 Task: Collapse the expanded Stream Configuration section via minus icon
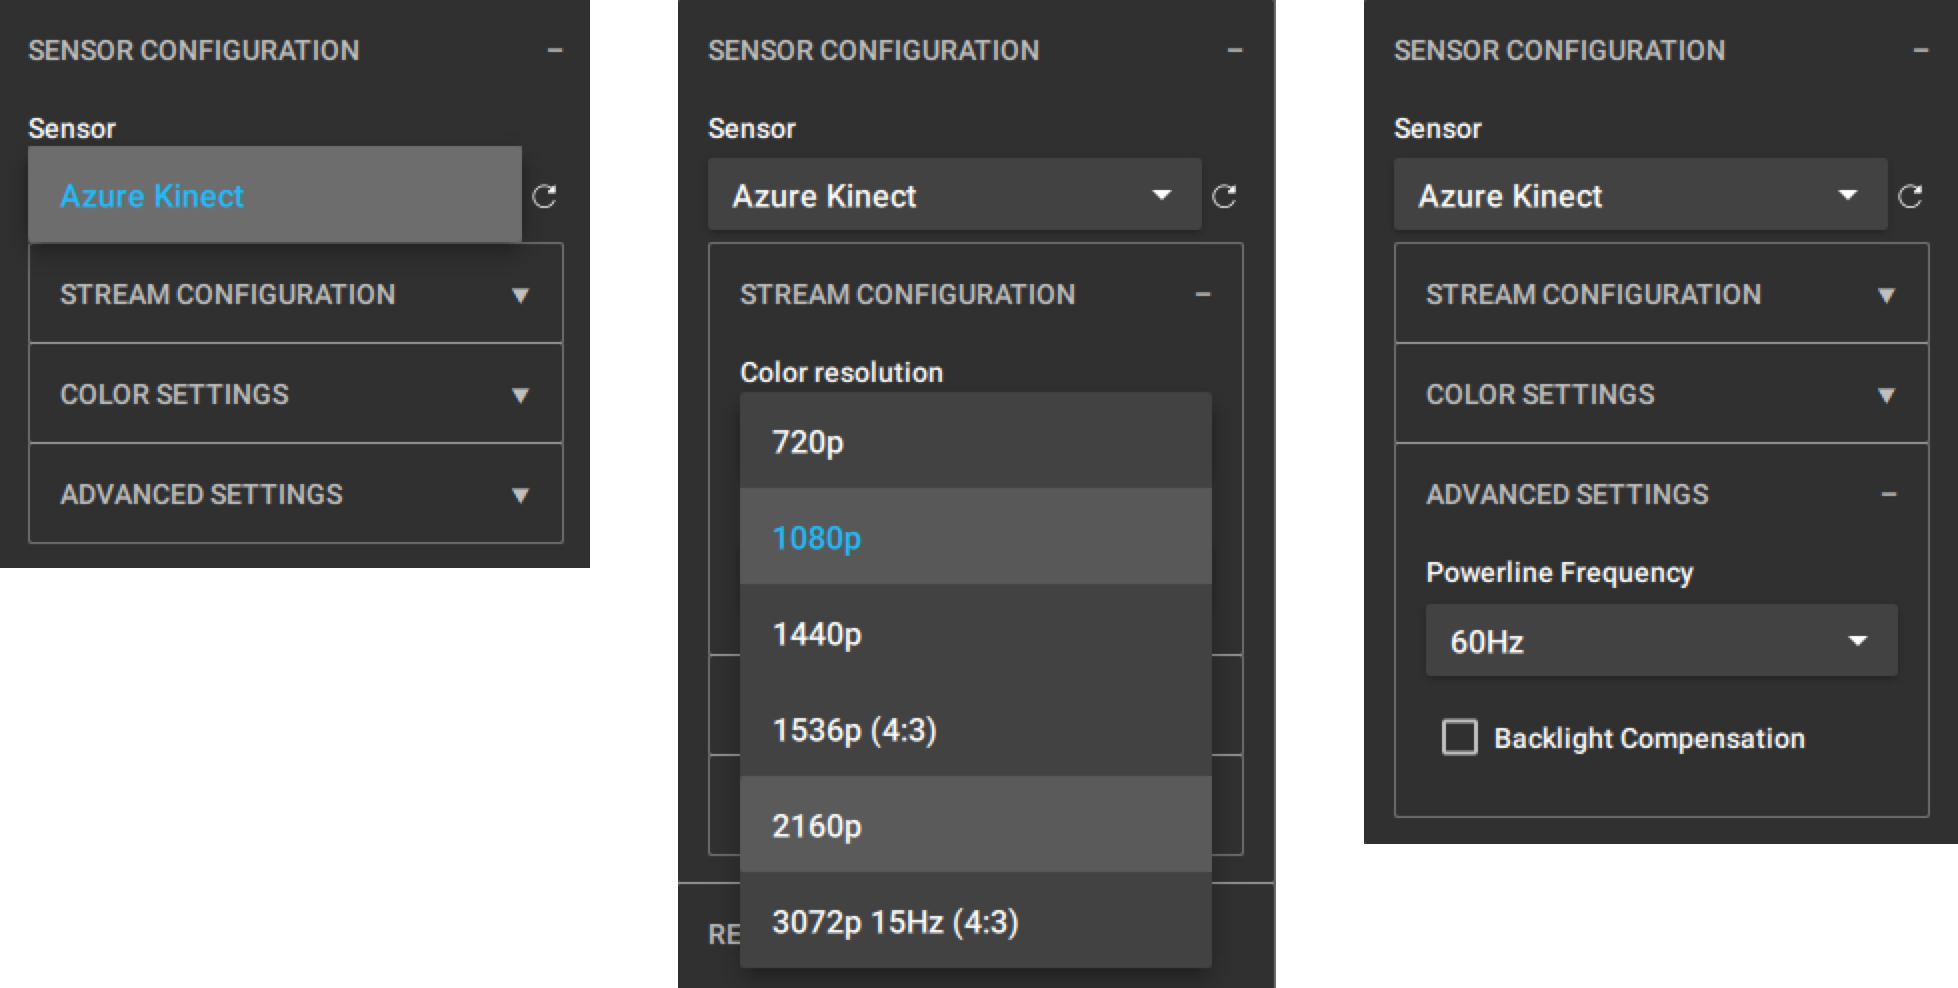pos(1203,294)
